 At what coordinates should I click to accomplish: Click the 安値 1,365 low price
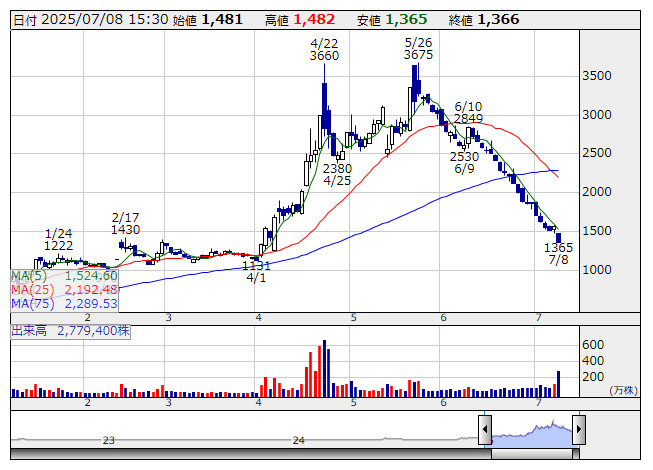click(x=392, y=20)
